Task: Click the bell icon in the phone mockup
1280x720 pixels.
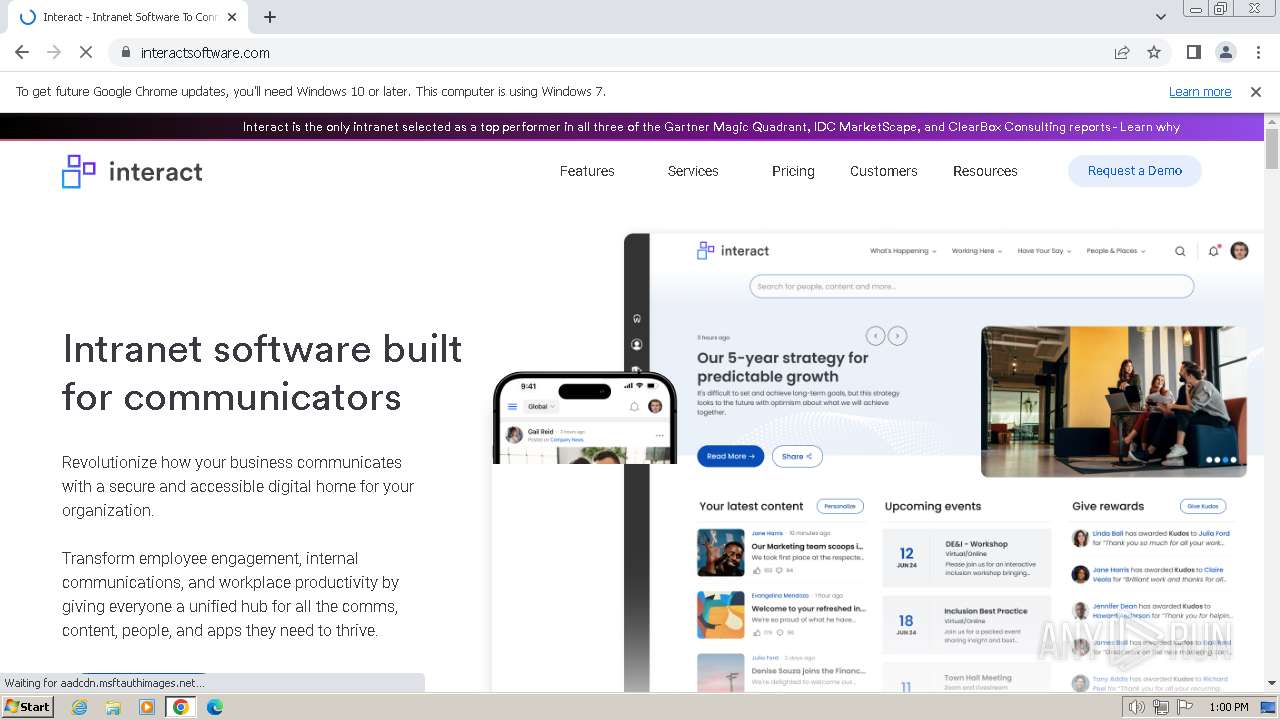Action: pyautogui.click(x=634, y=407)
